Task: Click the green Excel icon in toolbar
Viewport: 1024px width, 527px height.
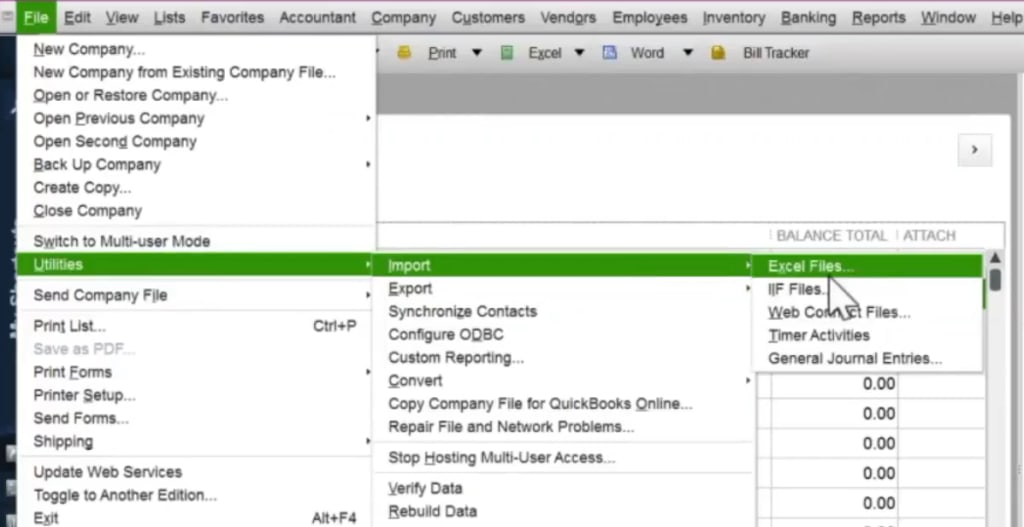Action: (x=507, y=53)
